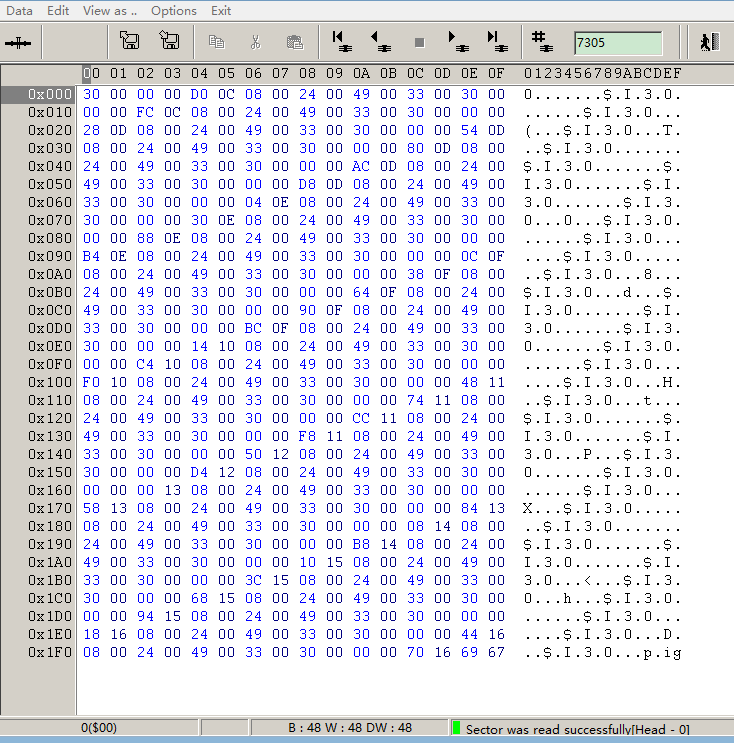Click byte 88 in row 0x080
This screenshot has height=743, width=734.
[x=145, y=238]
